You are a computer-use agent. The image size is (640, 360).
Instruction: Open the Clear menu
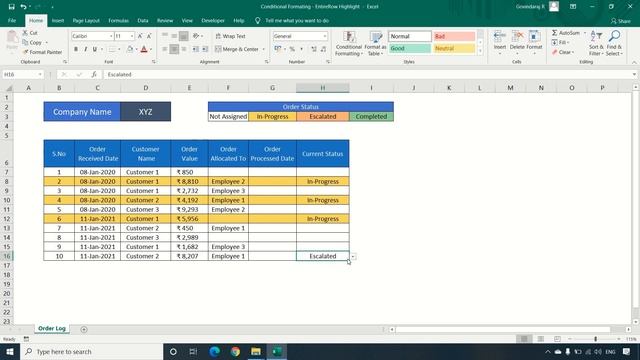click(563, 52)
